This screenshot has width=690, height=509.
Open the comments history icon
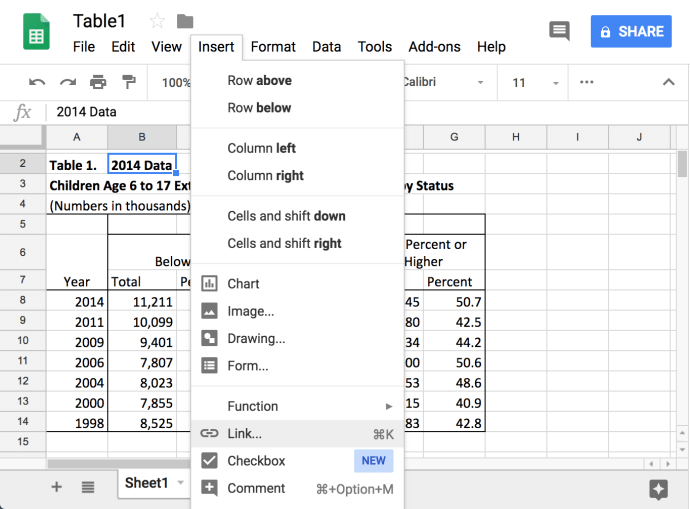pos(559,31)
